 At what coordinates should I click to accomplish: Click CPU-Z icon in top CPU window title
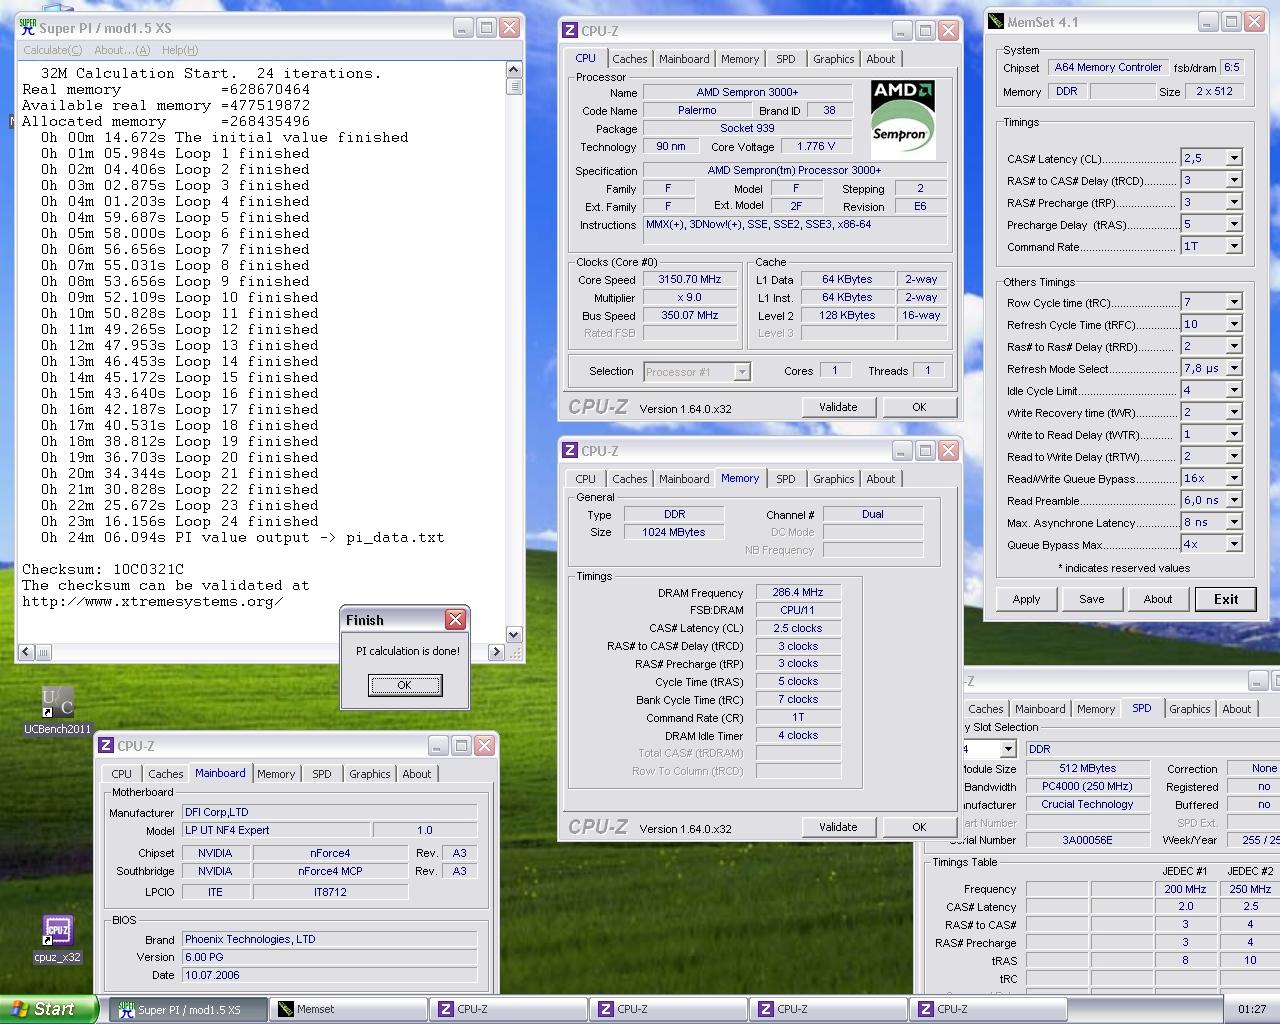[570, 31]
